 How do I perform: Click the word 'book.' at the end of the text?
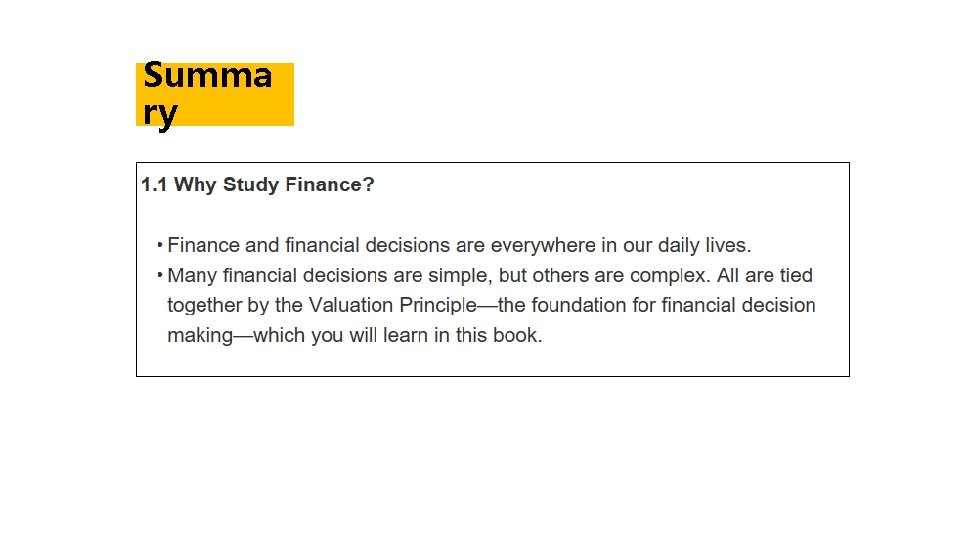[517, 335]
